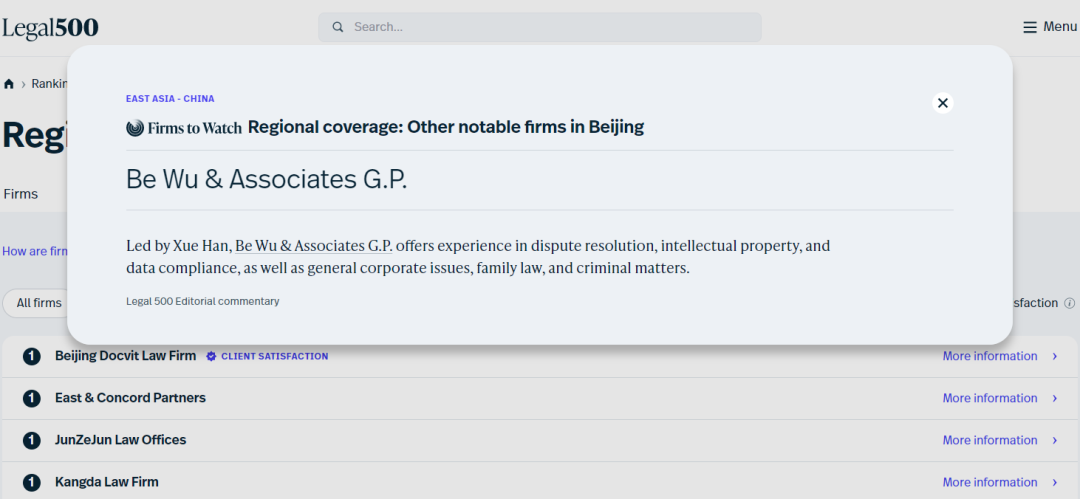Open More information for Beijing Docvit

click(x=990, y=356)
